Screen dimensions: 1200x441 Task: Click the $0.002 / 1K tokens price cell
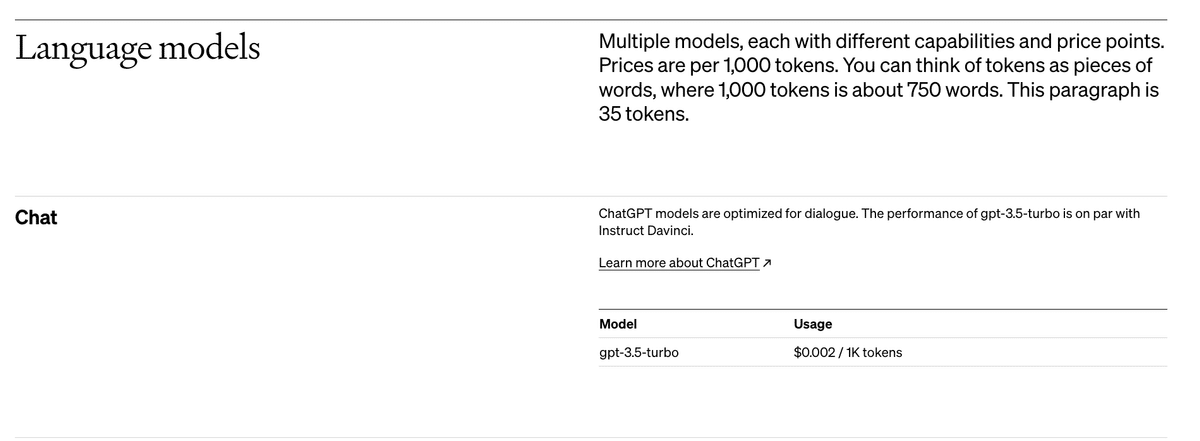(x=848, y=352)
